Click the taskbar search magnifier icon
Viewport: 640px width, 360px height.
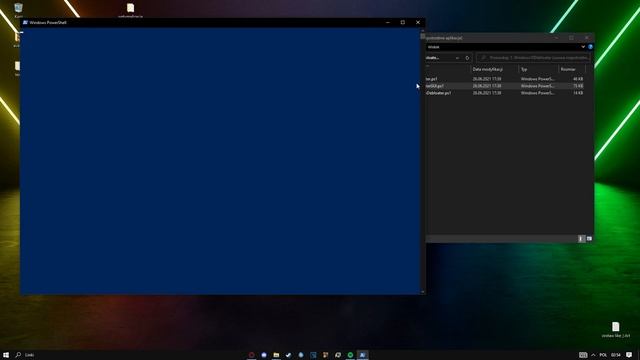(x=18, y=355)
